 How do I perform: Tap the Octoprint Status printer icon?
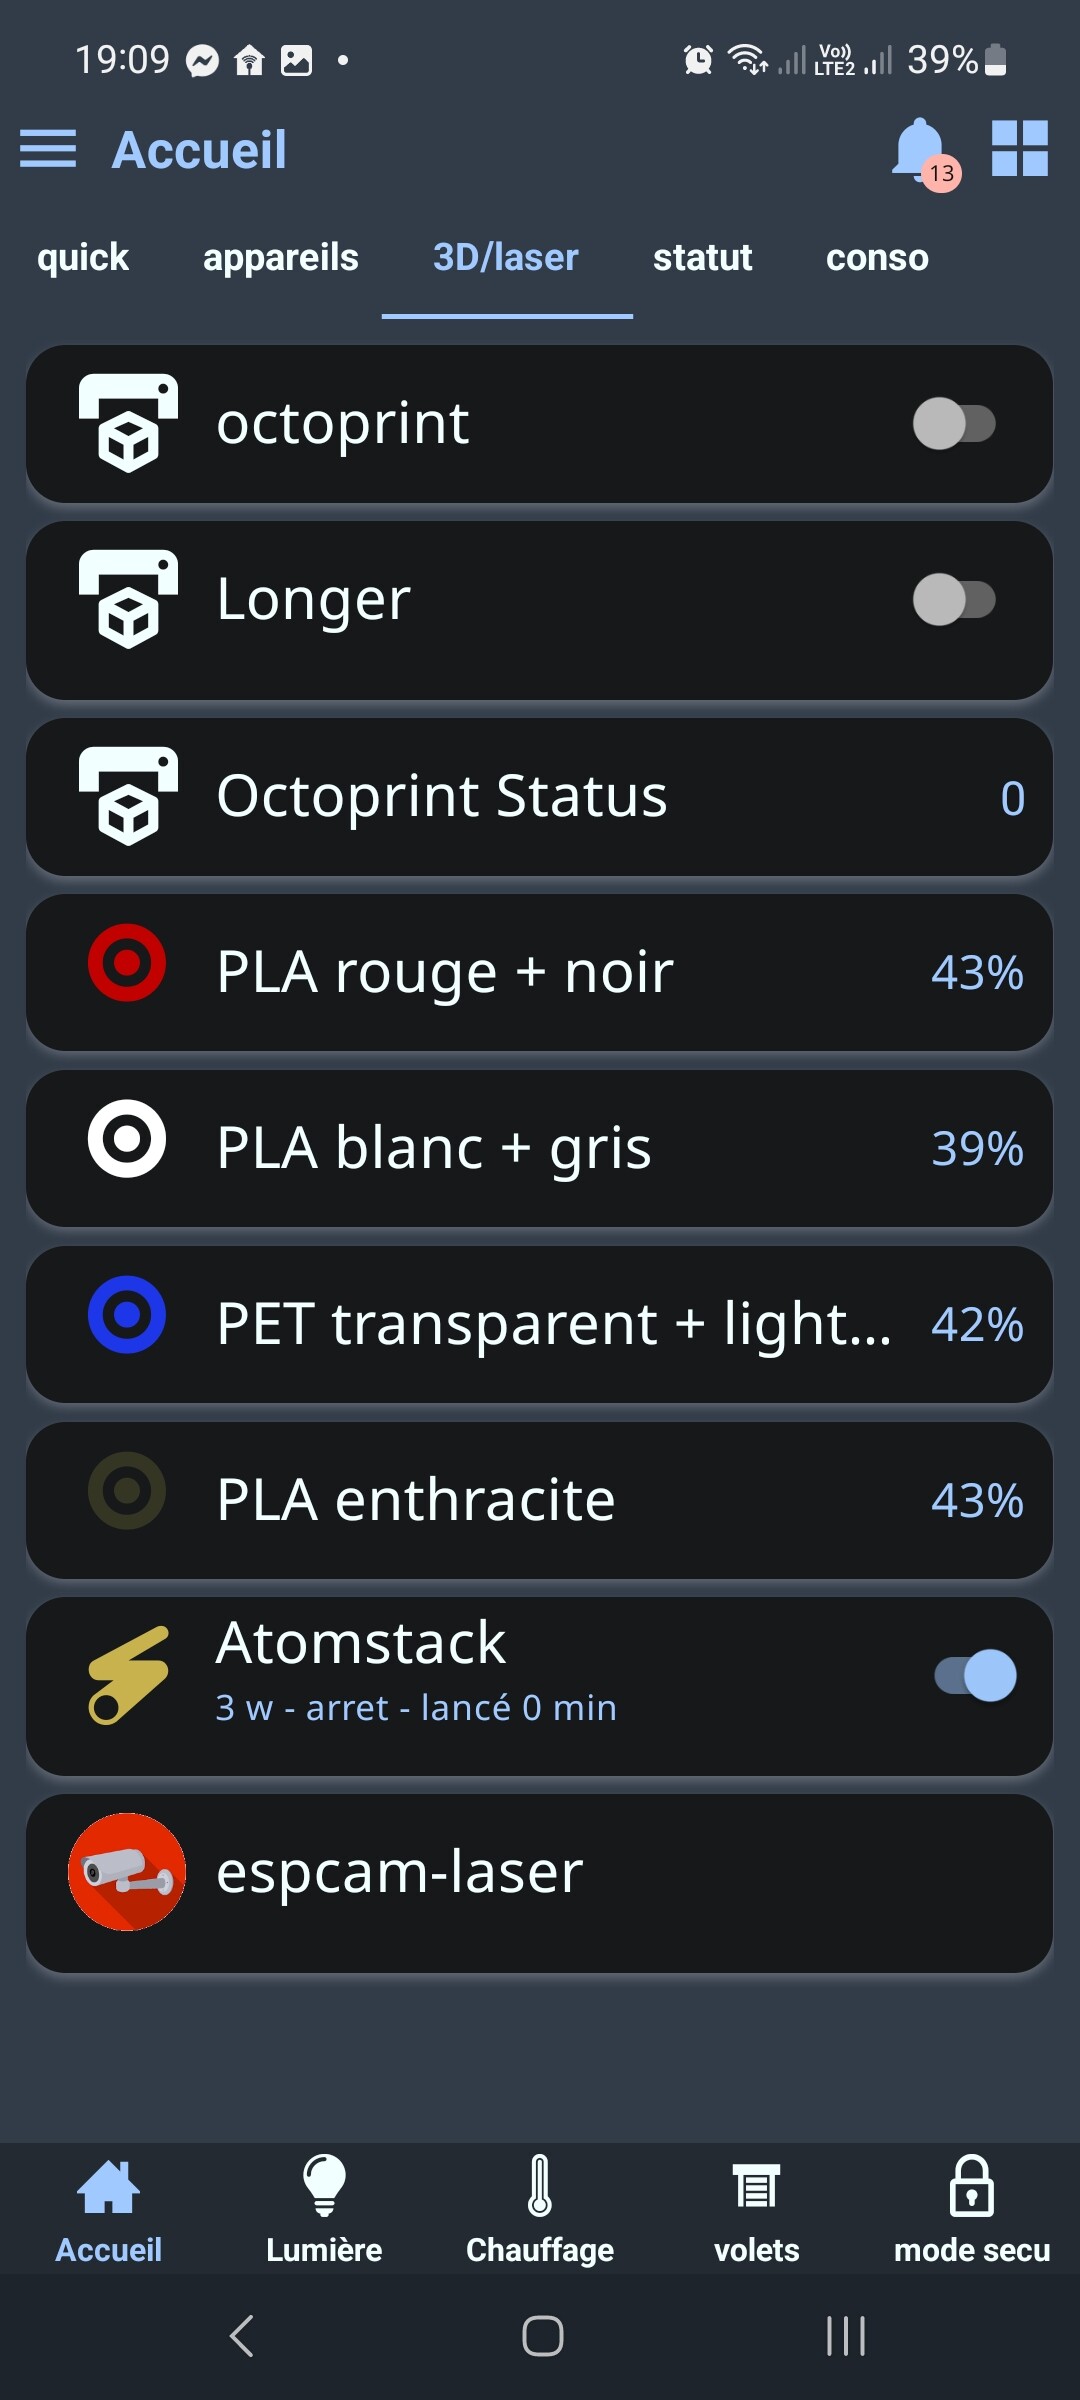[x=128, y=796]
